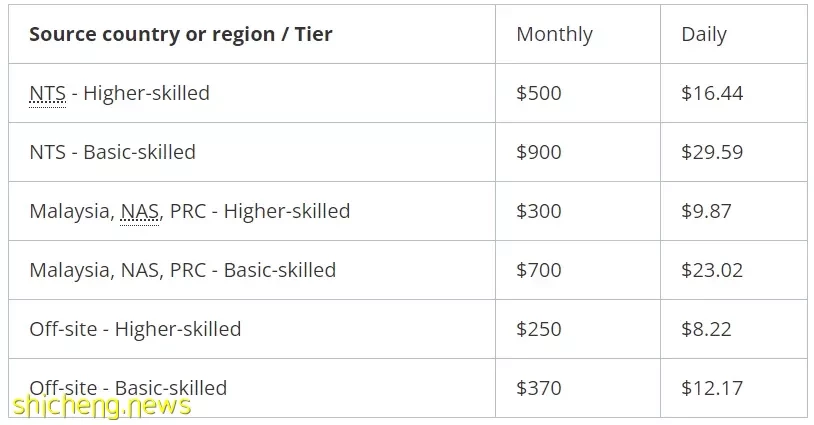Image resolution: width=814 pixels, height=425 pixels.
Task: Click the Daily column header
Action: pyautogui.click(x=704, y=34)
